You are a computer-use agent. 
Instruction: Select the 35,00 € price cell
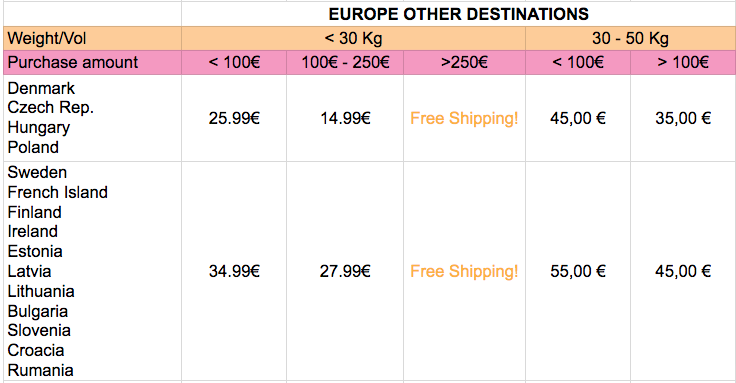click(683, 118)
